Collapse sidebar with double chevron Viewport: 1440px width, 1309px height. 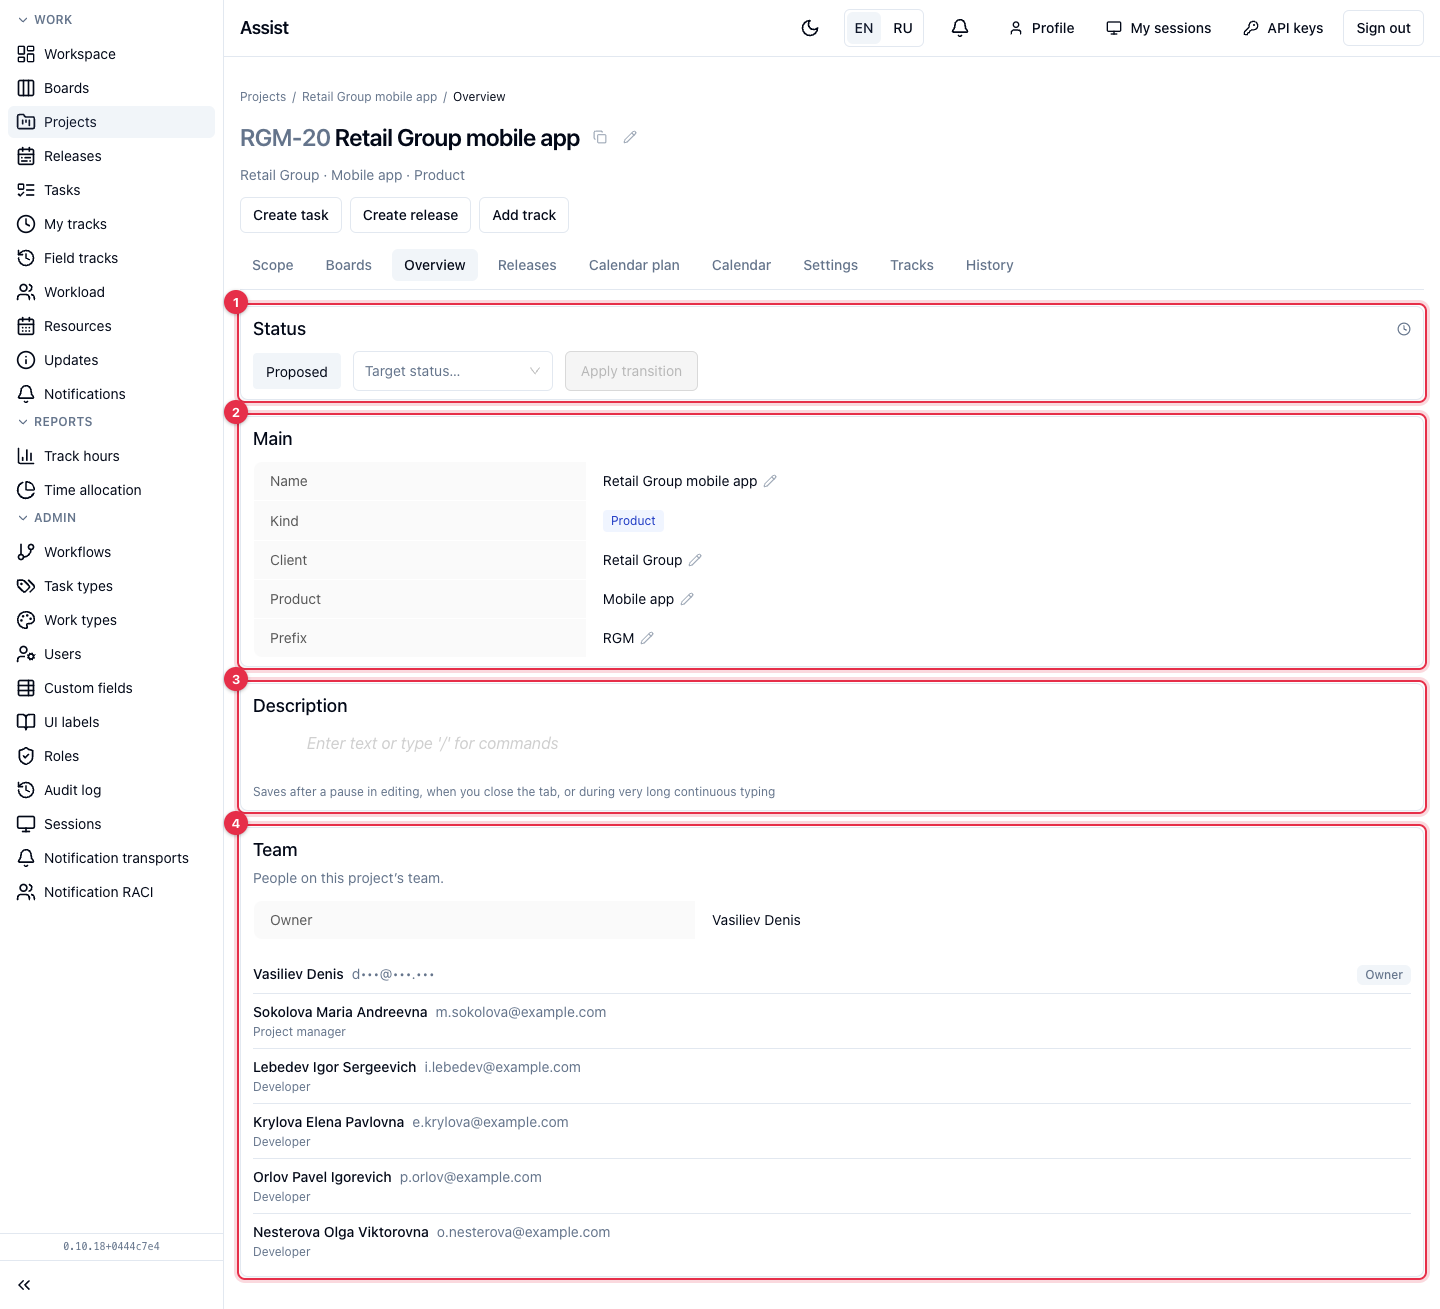tap(24, 1285)
